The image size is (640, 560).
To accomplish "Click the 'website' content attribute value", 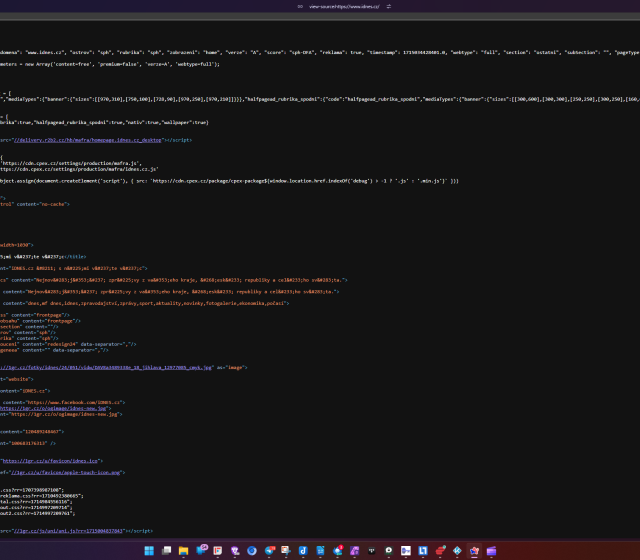I will click(23, 380).
